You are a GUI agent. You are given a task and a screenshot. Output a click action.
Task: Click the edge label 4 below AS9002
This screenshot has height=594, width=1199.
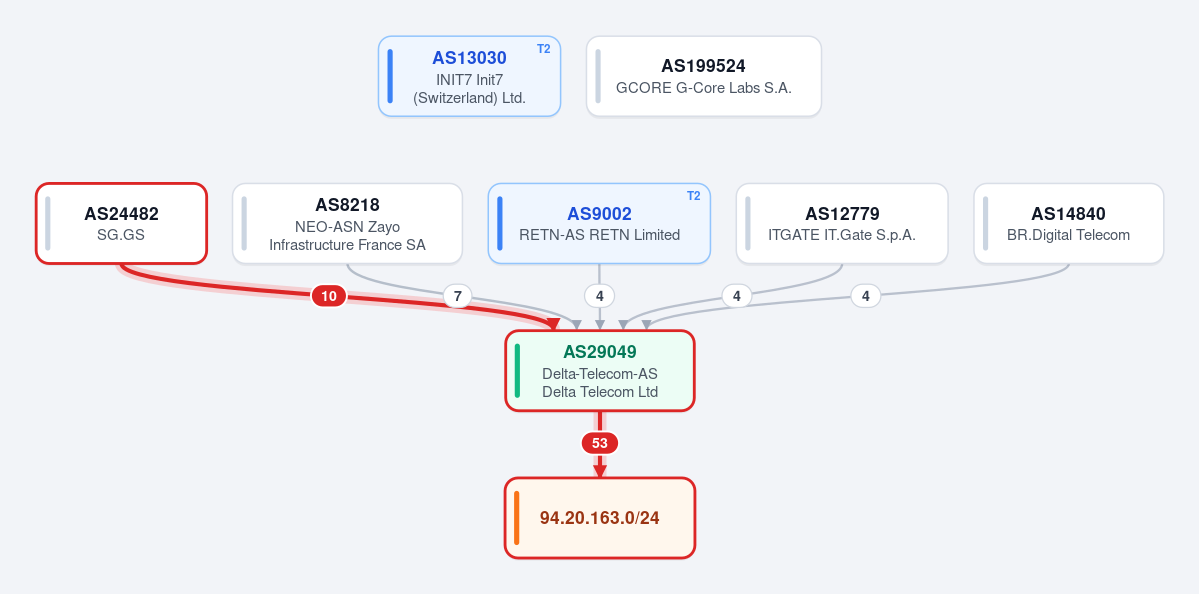600,295
